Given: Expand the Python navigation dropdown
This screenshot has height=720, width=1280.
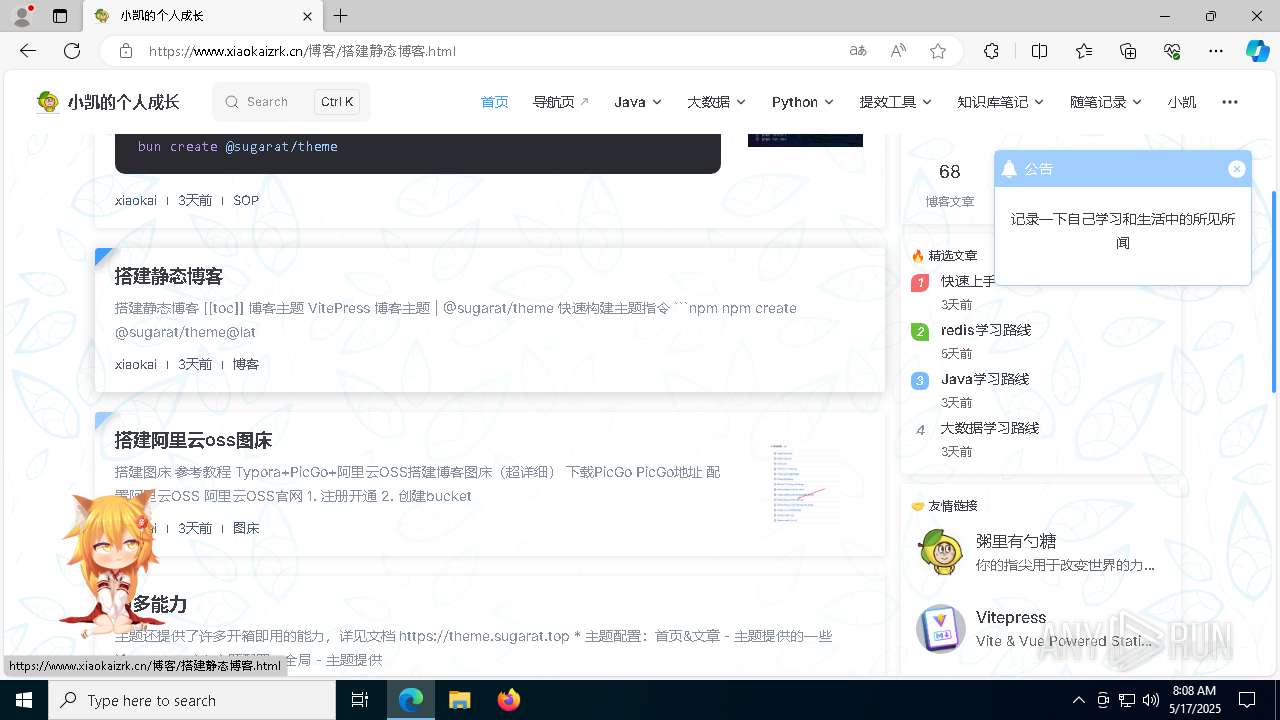Looking at the screenshot, I should pos(803,102).
